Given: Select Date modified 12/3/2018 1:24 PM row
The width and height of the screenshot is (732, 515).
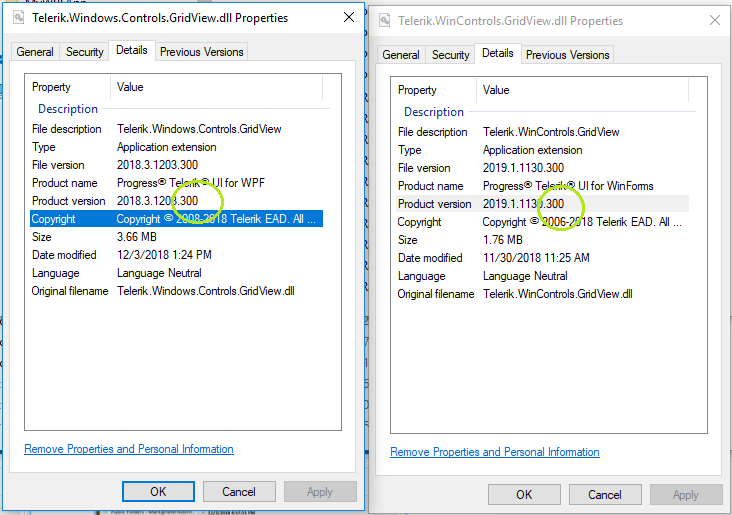Looking at the screenshot, I should coord(176,255).
